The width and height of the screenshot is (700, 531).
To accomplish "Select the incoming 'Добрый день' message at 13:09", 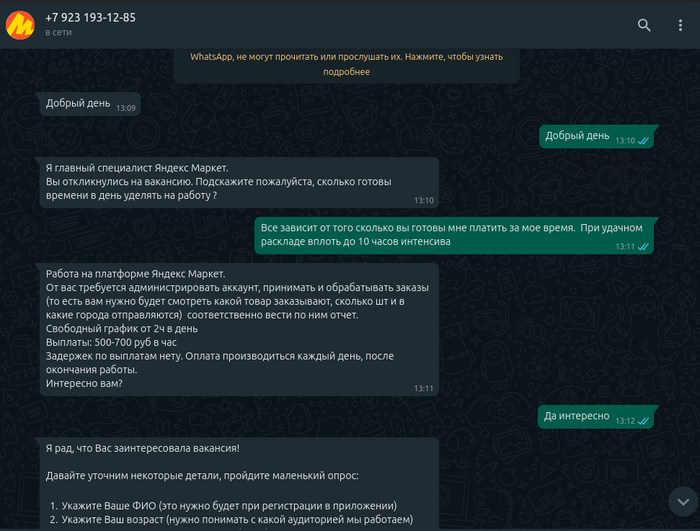I will click(x=90, y=104).
